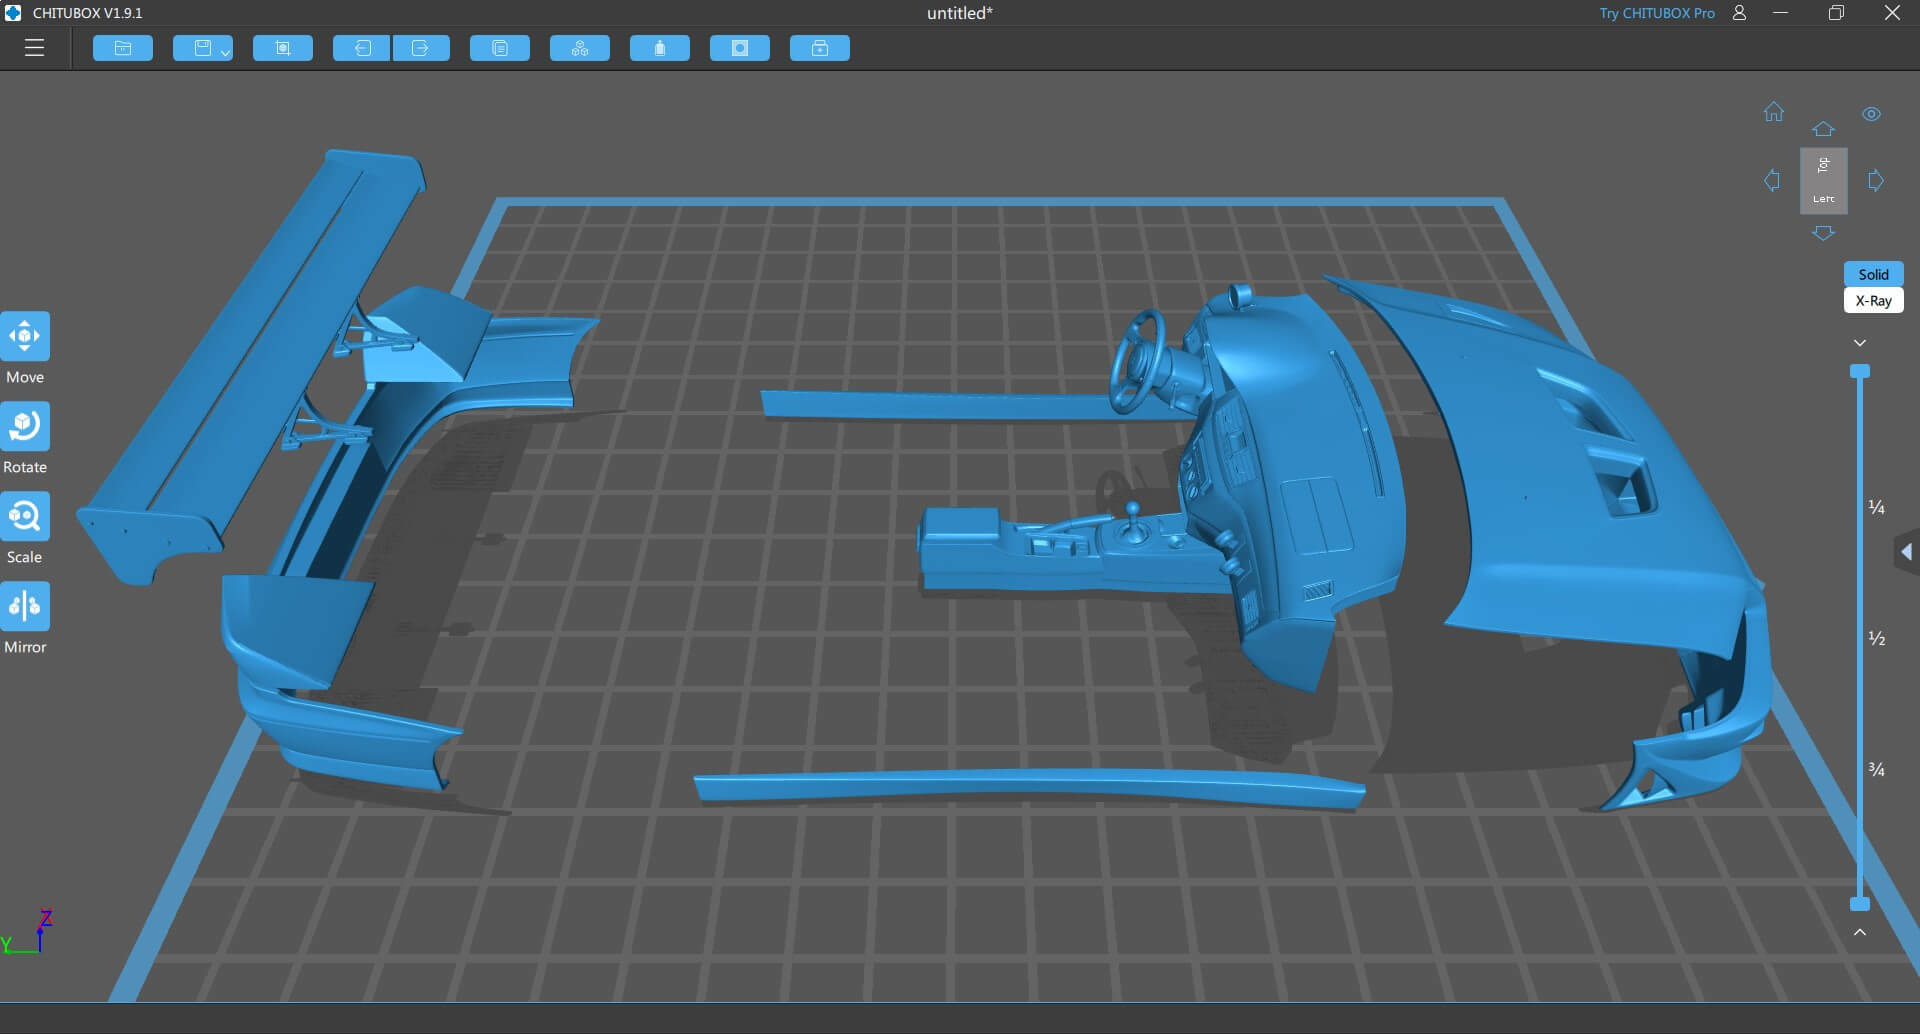The height and width of the screenshot is (1034, 1920).
Task: Open the hamburger main menu
Action: 34,48
